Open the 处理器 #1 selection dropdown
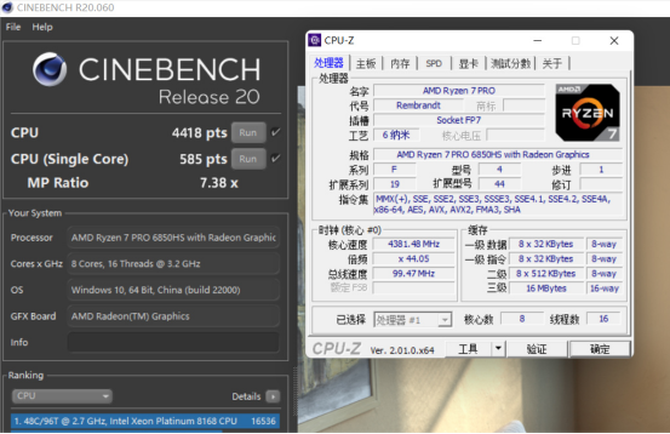Viewport: 670px width, 434px height. 413,320
